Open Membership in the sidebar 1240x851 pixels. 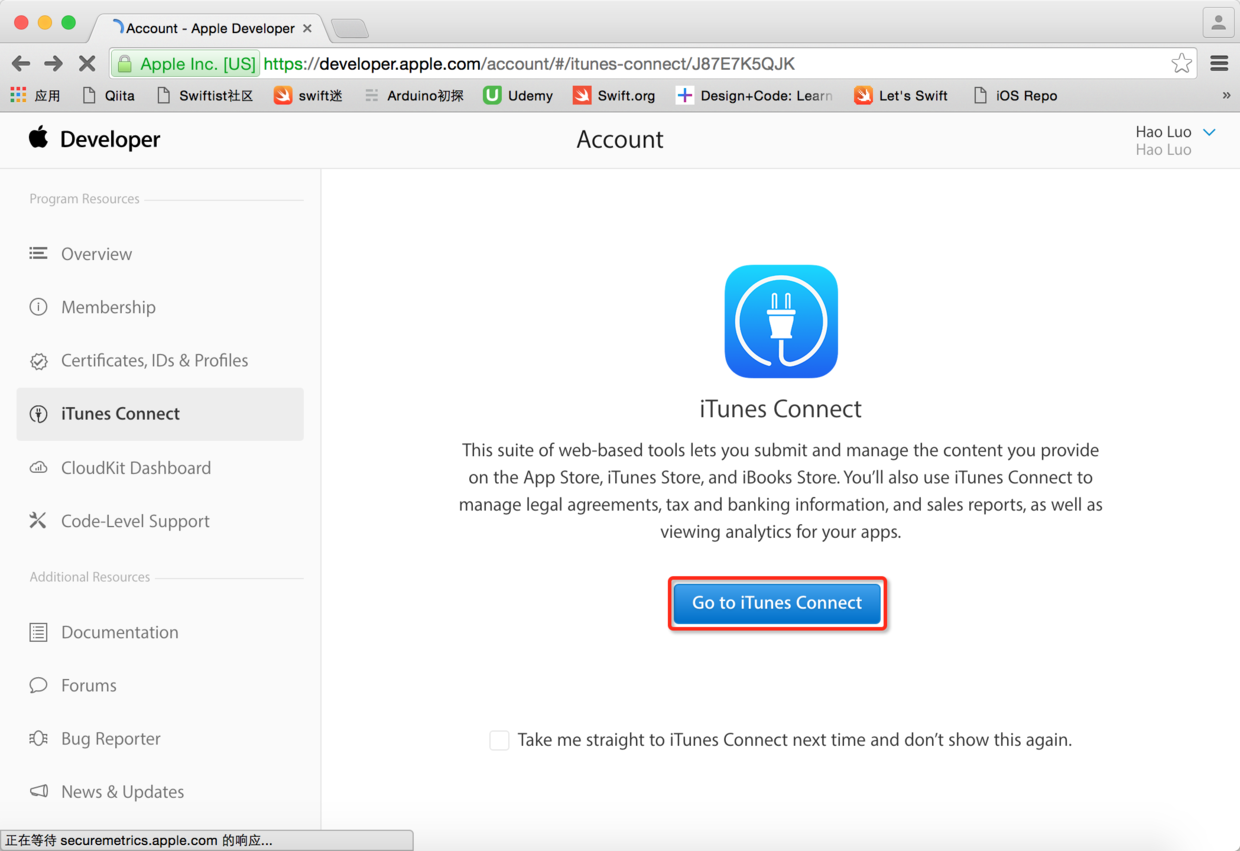[x=160, y=307]
